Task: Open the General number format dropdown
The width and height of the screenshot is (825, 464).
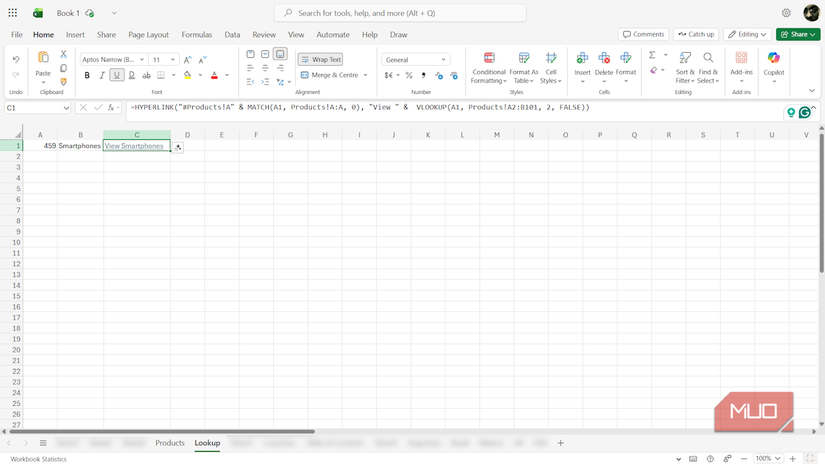Action: click(416, 60)
